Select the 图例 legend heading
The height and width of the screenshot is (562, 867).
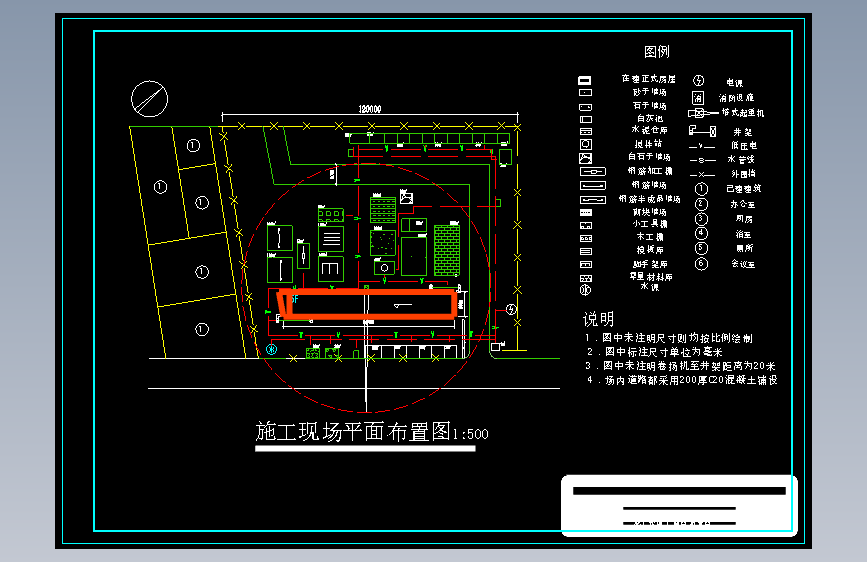657,51
